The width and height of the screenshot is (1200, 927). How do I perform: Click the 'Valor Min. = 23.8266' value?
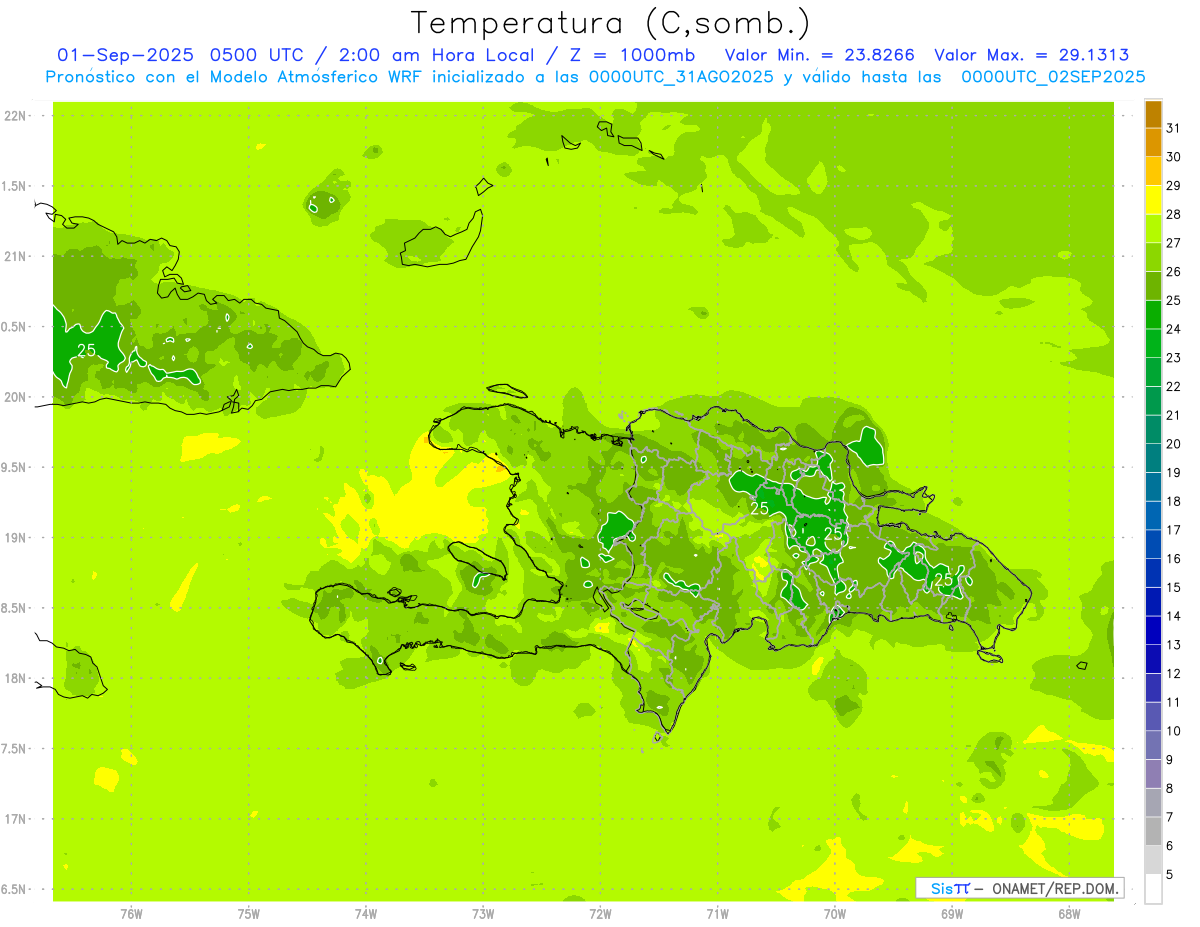point(819,55)
